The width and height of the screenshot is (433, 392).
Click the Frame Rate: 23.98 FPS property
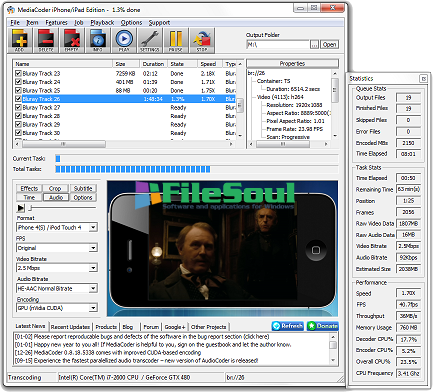294,129
